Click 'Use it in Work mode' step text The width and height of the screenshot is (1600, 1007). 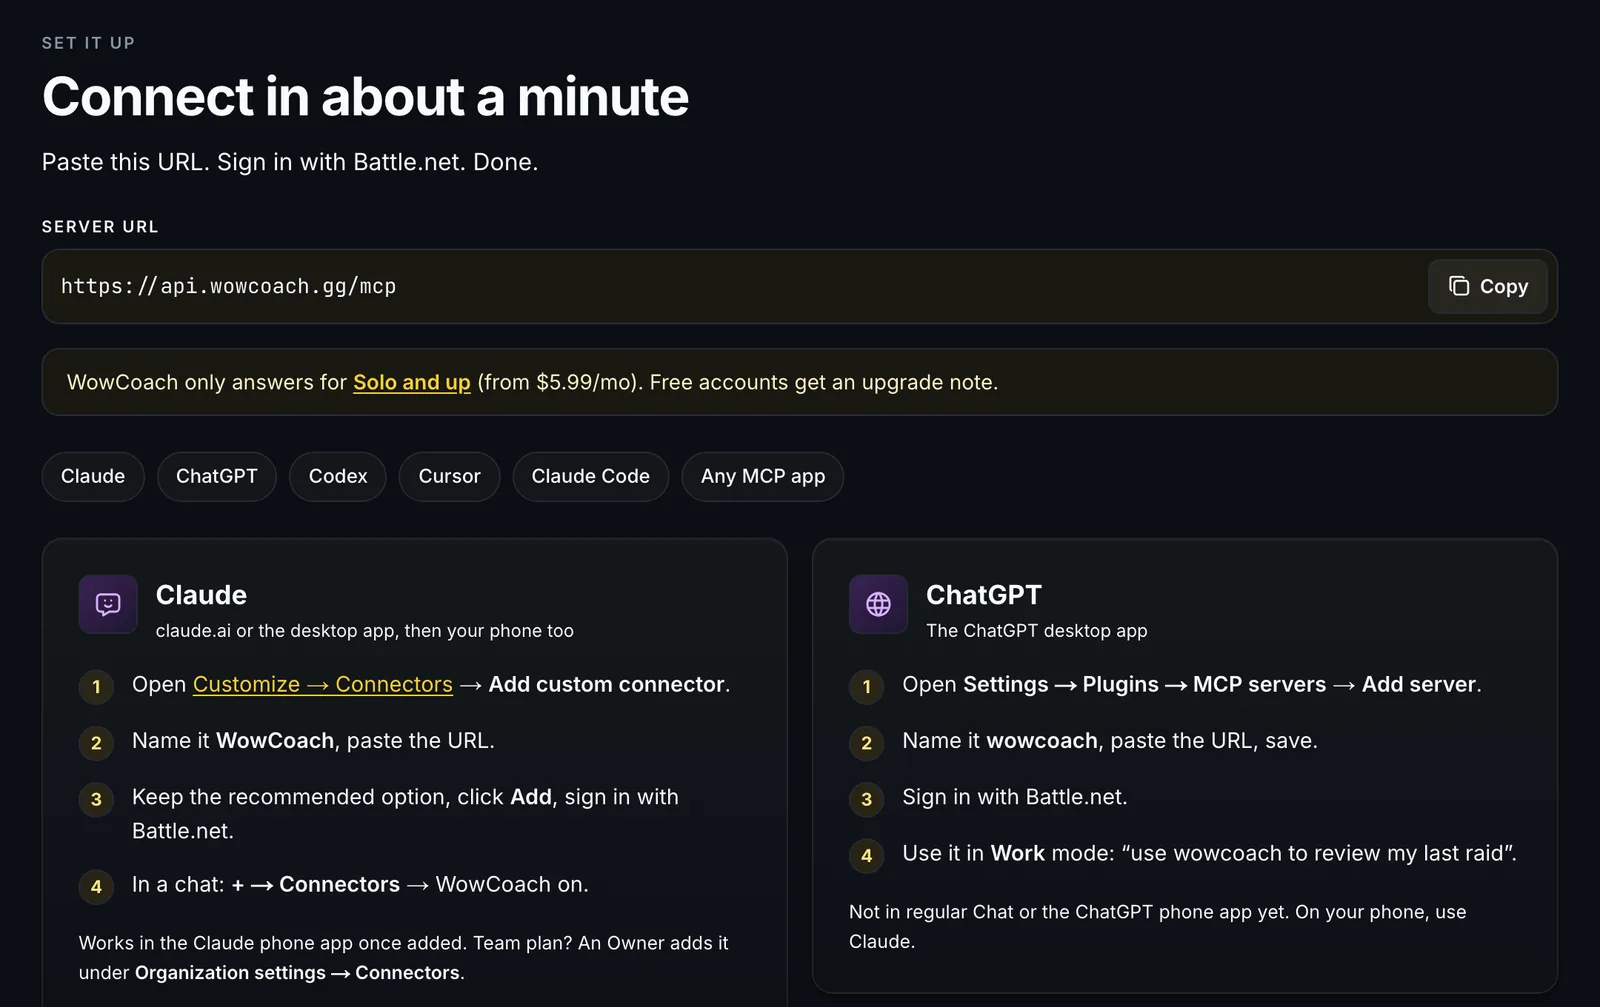[x=1209, y=853]
